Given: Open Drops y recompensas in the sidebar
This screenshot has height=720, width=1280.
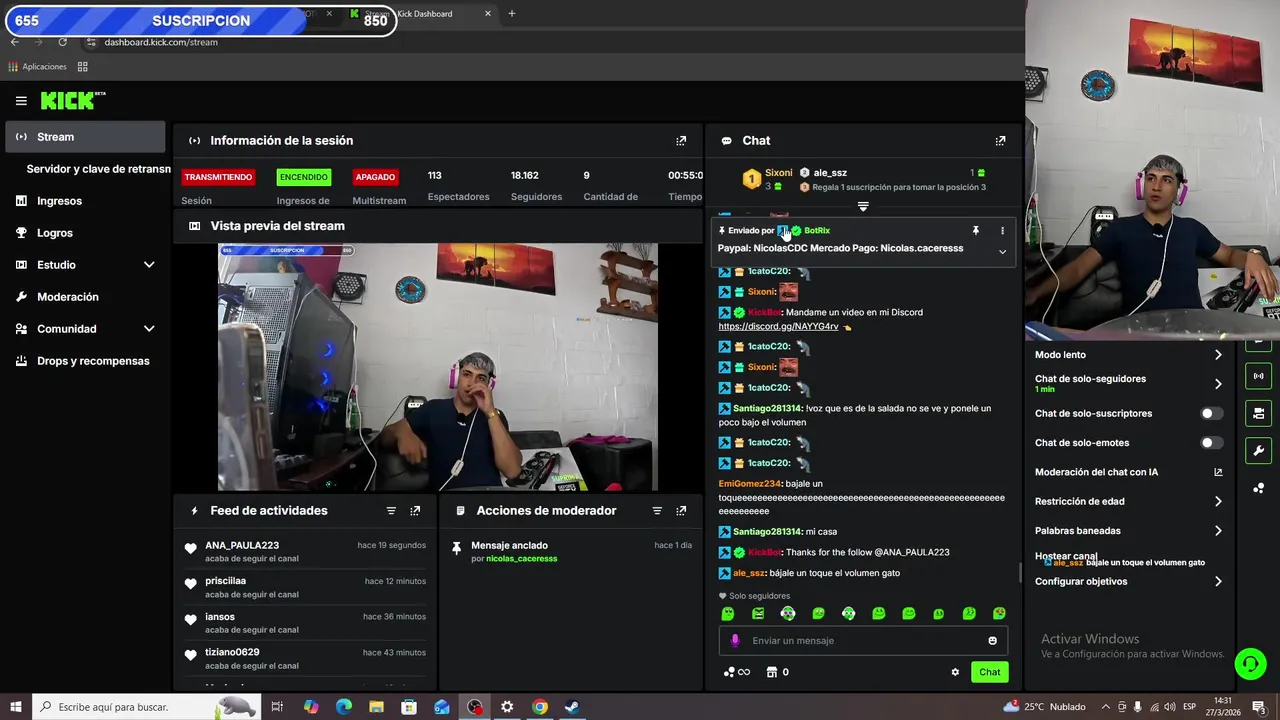Looking at the screenshot, I should 85,361.
